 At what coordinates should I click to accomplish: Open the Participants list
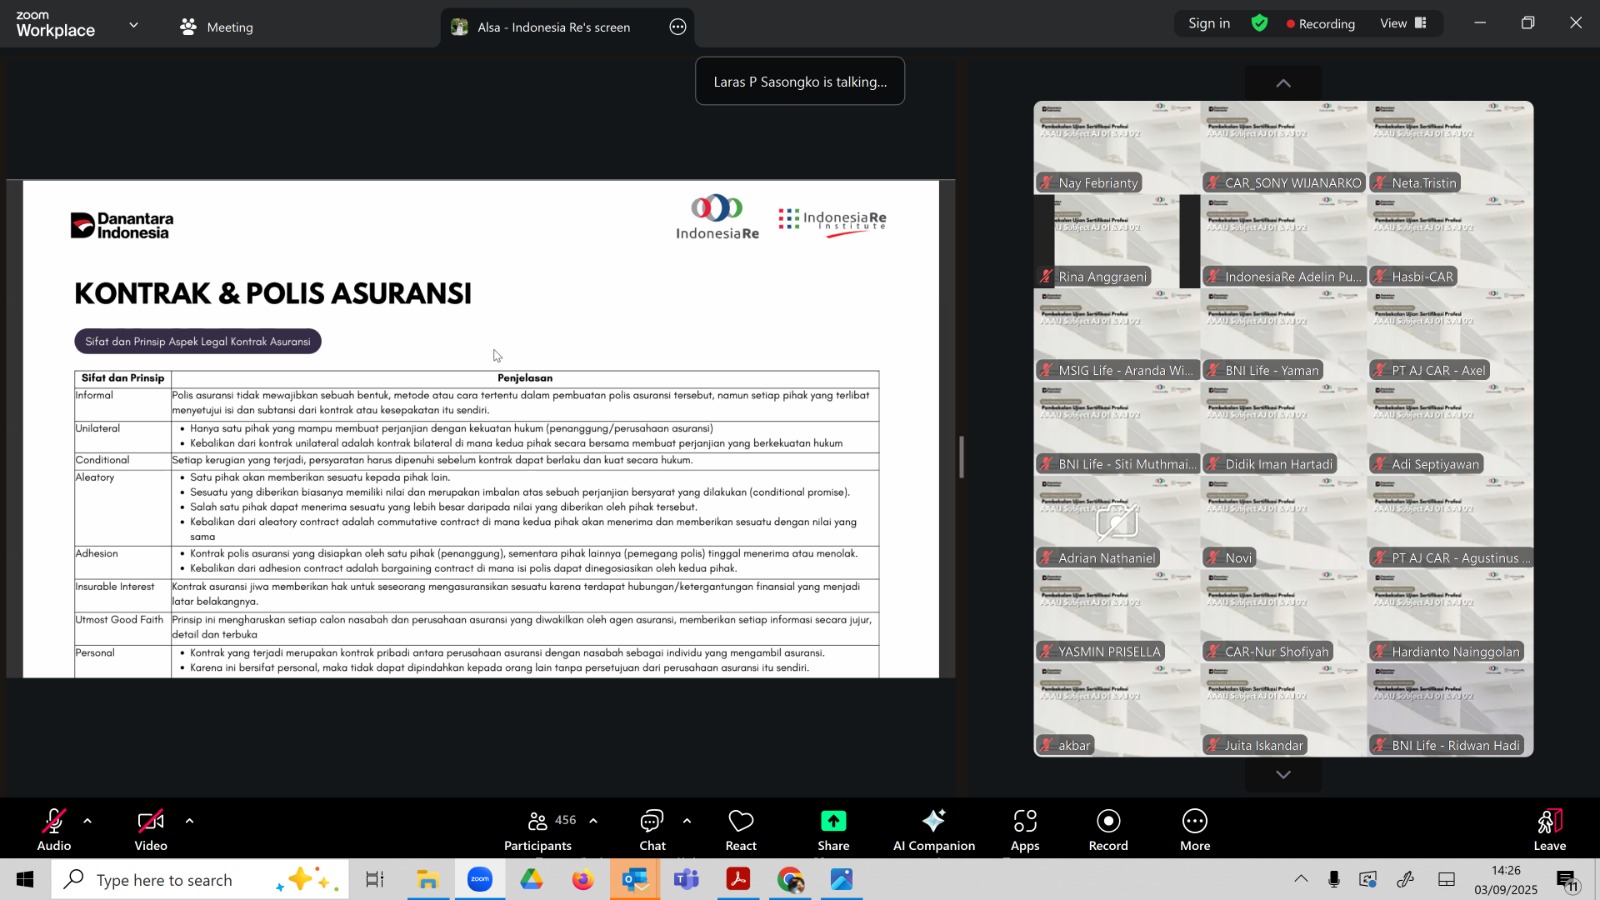click(x=539, y=830)
